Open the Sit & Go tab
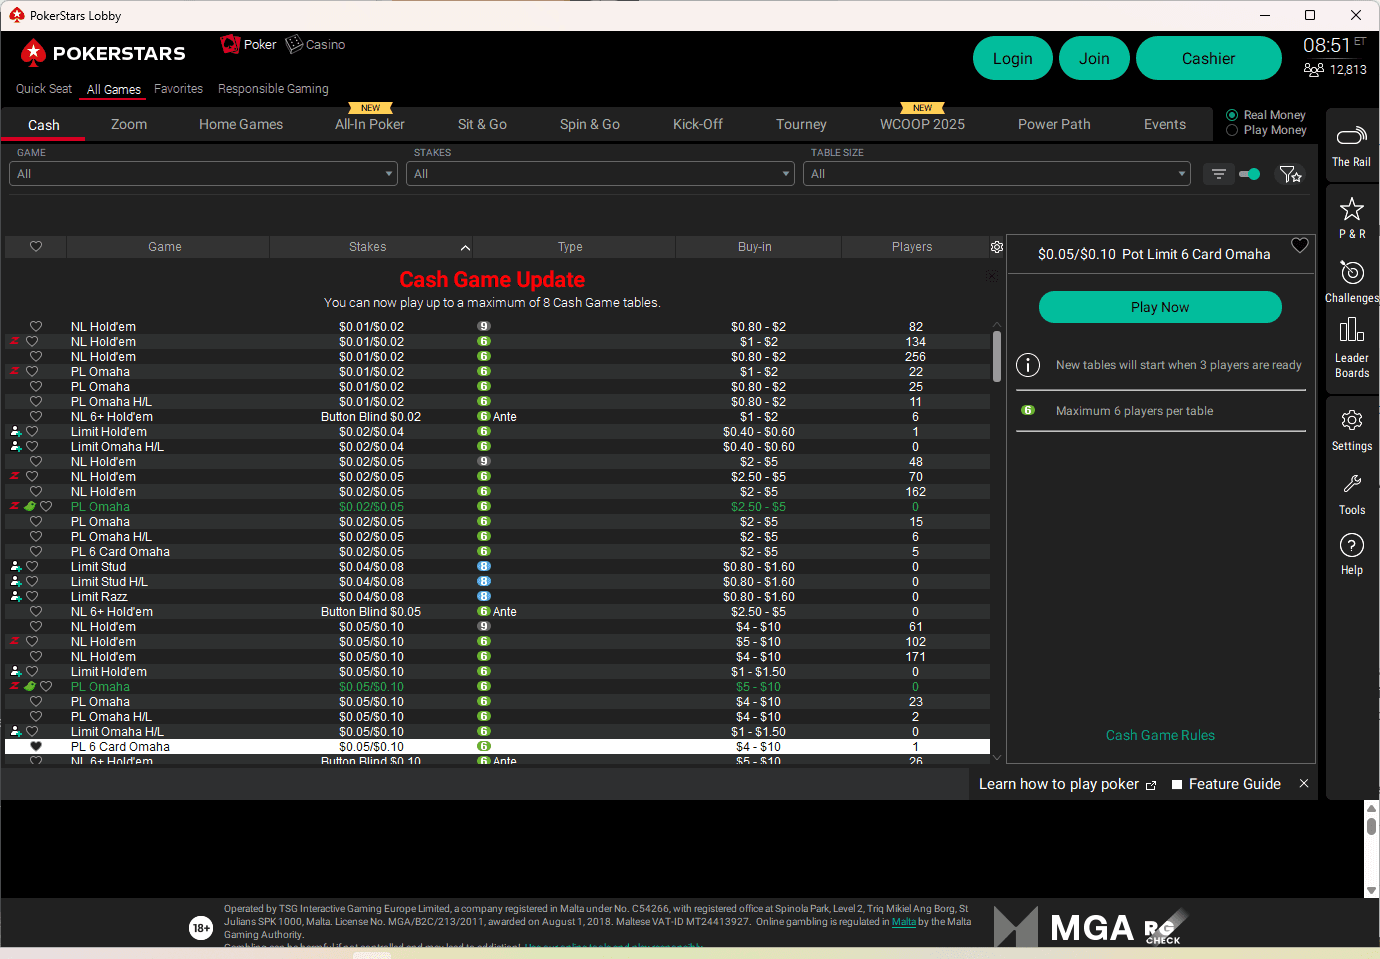 [x=482, y=125]
